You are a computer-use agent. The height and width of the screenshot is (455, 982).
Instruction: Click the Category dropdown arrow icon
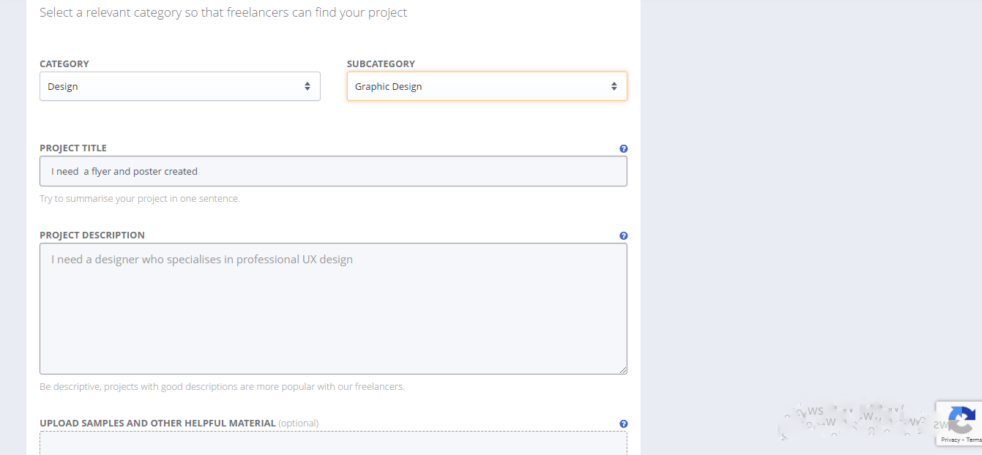[x=307, y=86]
